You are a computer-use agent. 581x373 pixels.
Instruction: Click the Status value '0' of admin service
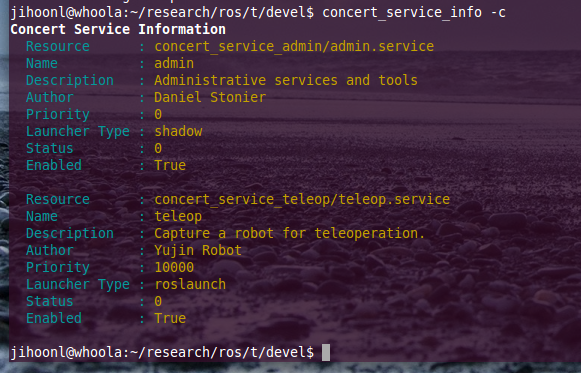coord(158,149)
